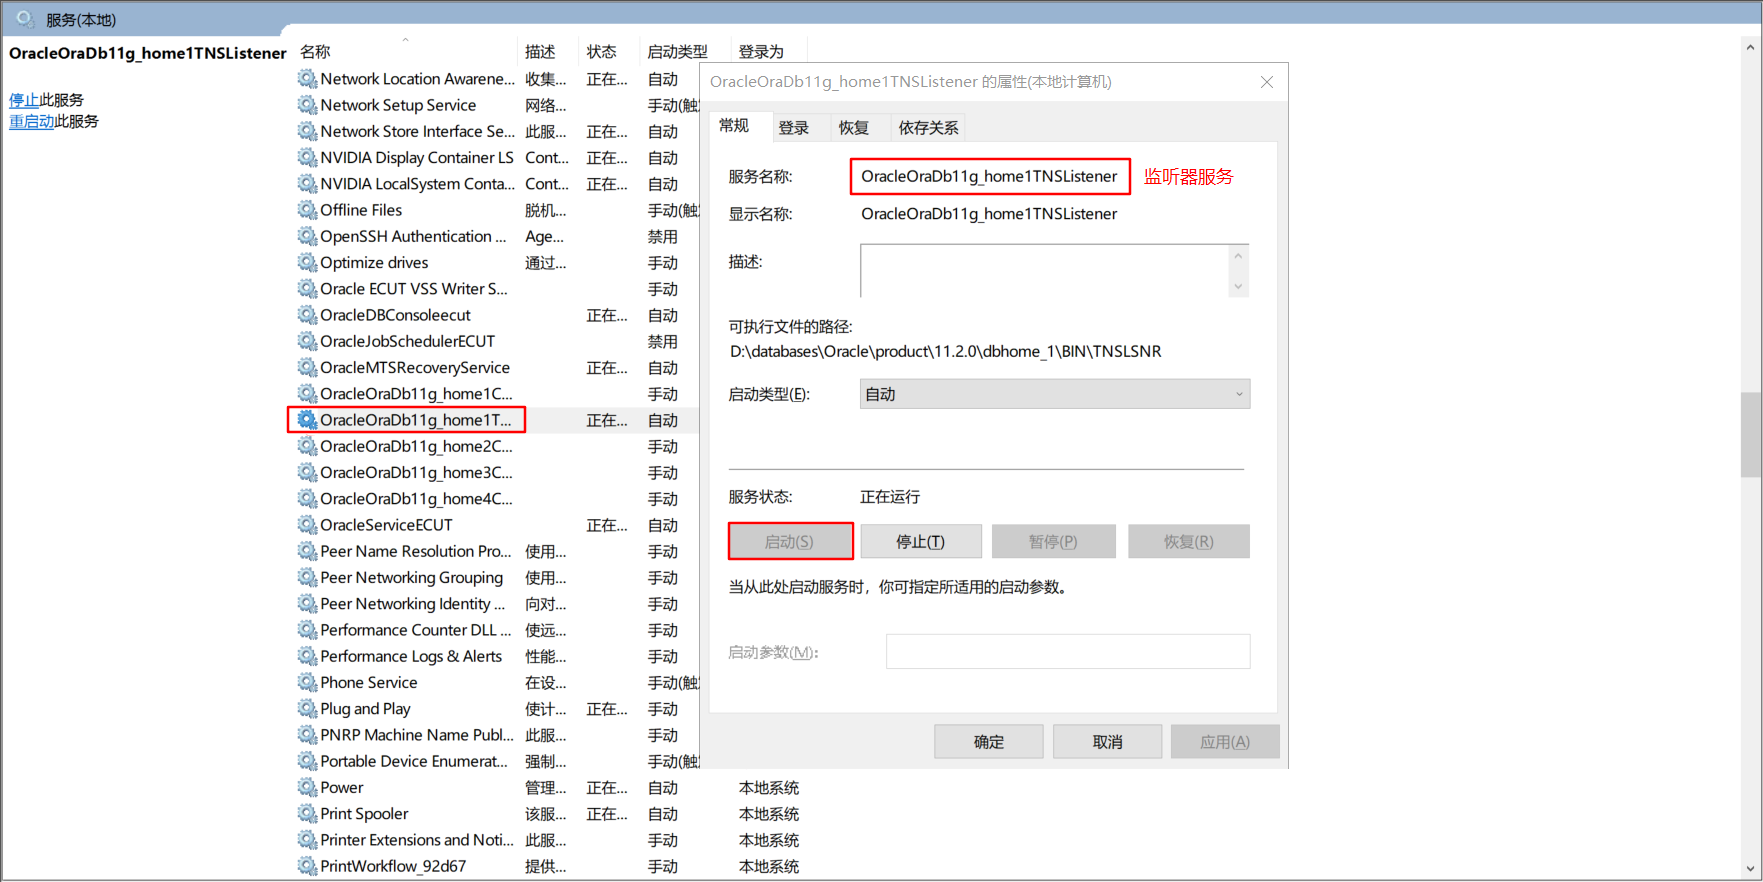Click the 暂停(P) pause button

pyautogui.click(x=1053, y=541)
